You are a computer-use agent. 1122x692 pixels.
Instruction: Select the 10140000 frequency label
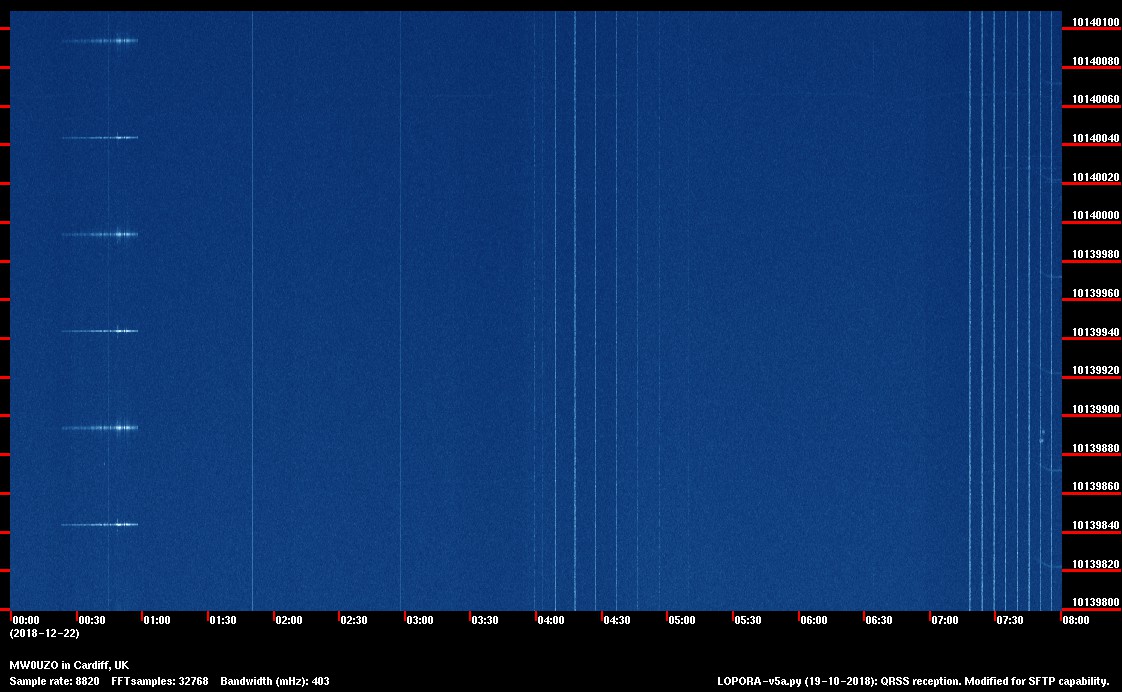(x=1096, y=216)
